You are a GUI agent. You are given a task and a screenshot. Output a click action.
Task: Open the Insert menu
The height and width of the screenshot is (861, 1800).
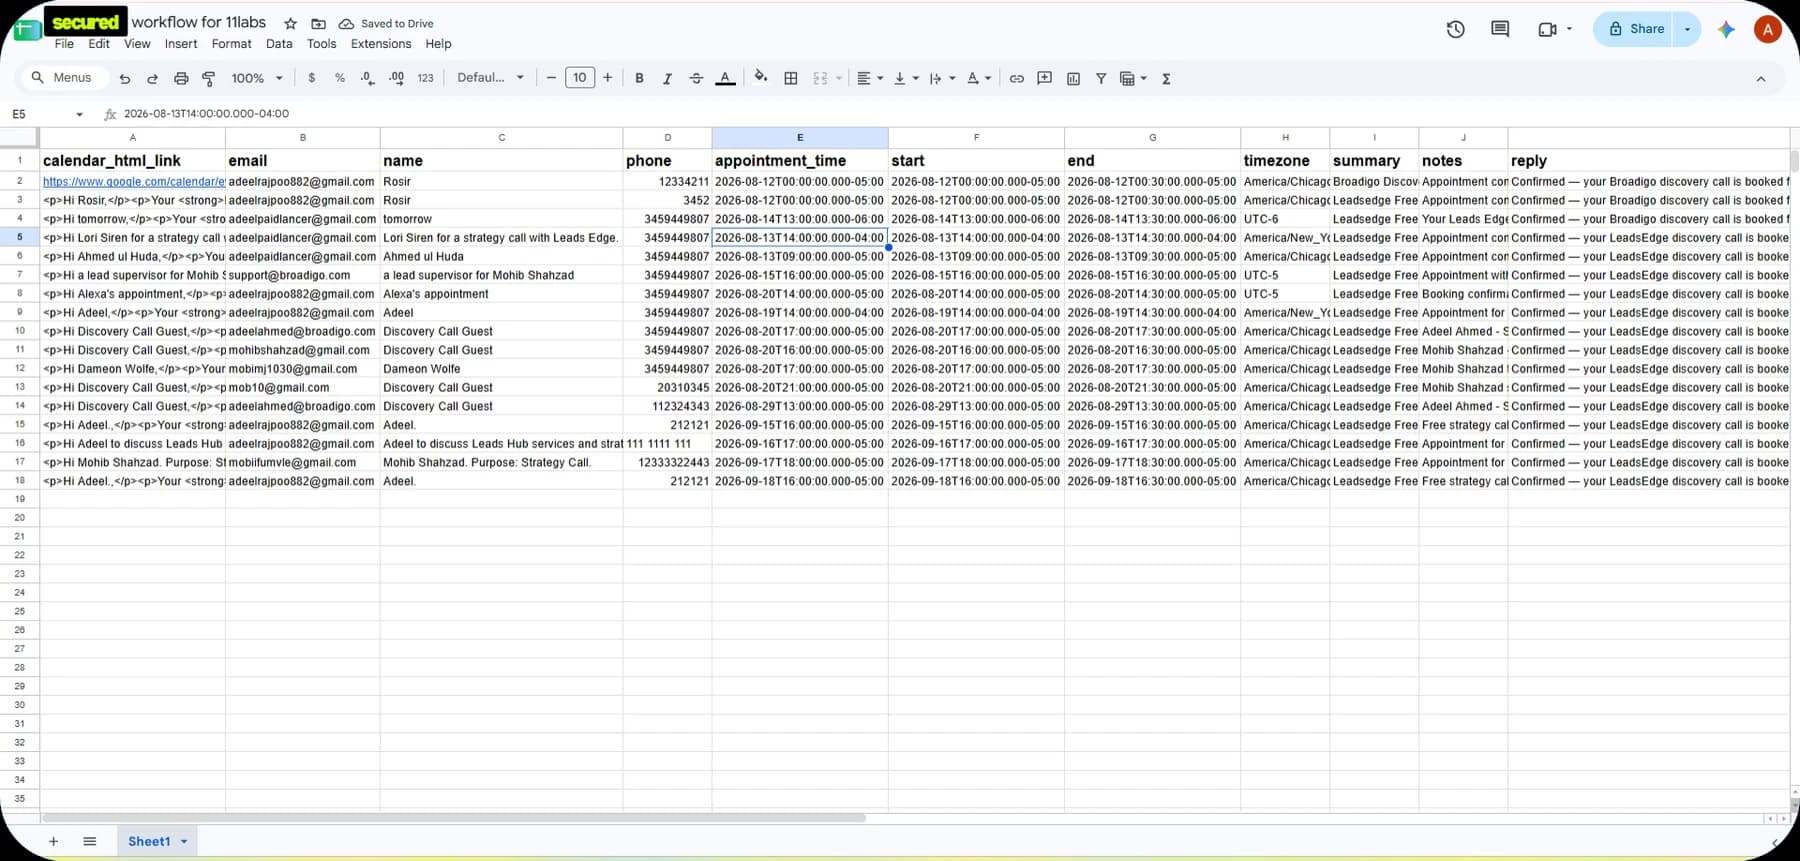(x=181, y=44)
